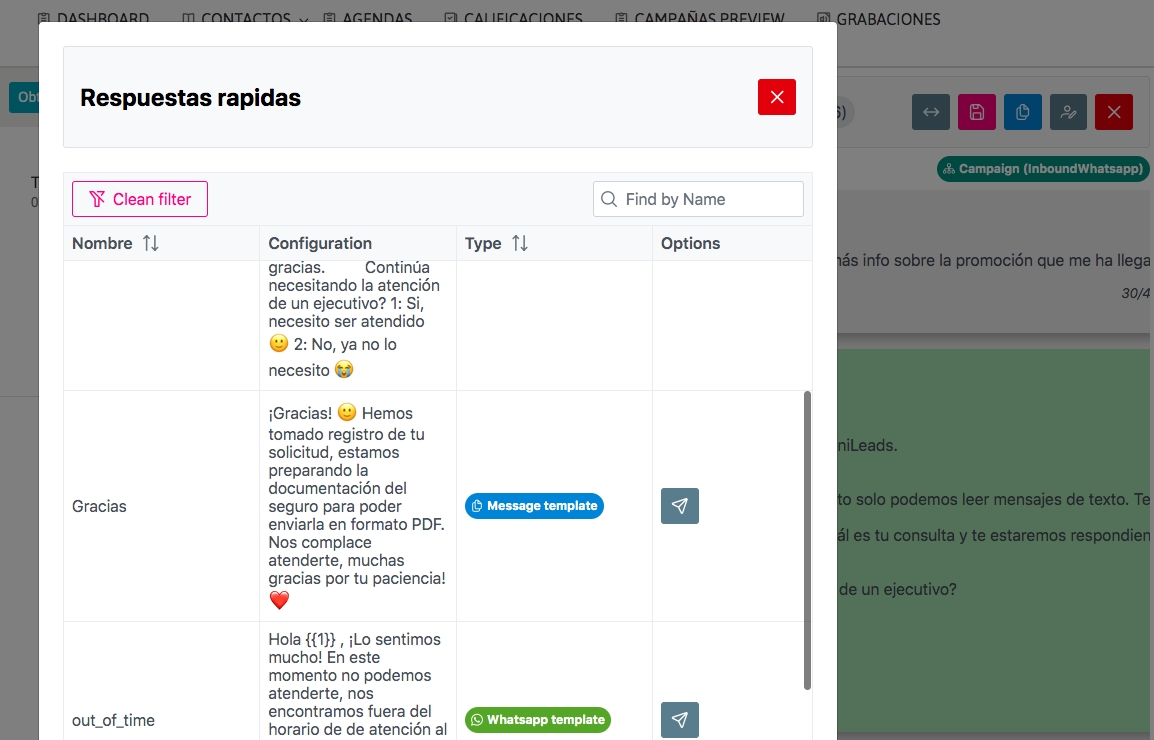Image resolution: width=1154 pixels, height=740 pixels.
Task: Click the quick responses list scrollbar
Action: click(x=807, y=540)
